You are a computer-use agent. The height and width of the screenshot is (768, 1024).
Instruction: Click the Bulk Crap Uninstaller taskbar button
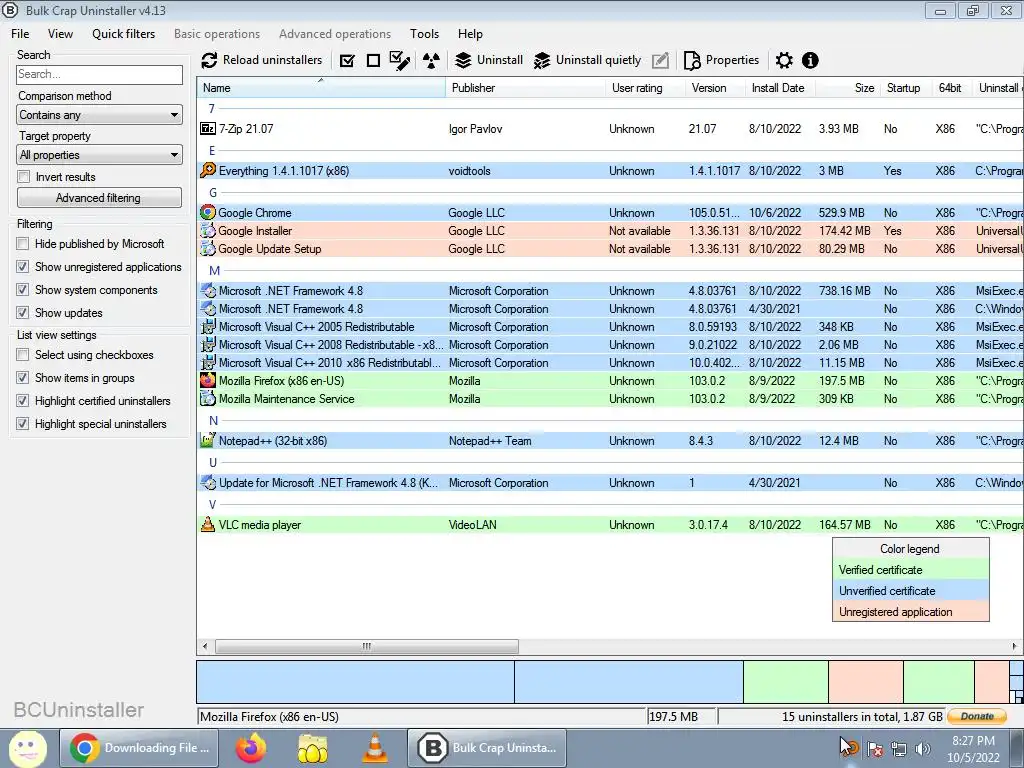487,748
